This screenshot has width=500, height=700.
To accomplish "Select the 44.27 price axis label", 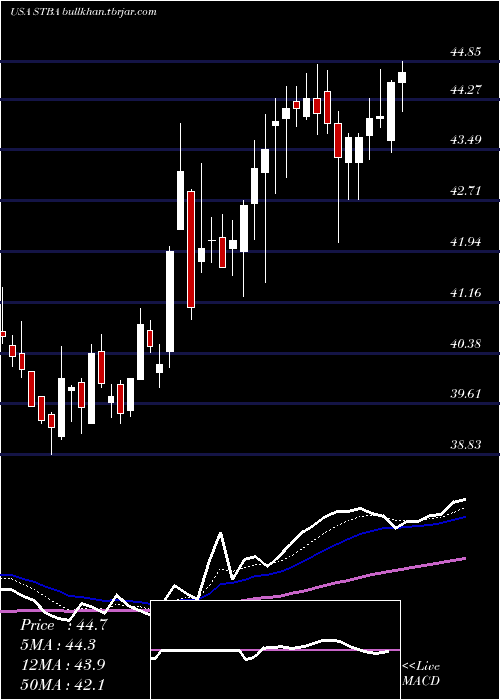I will pos(466,90).
